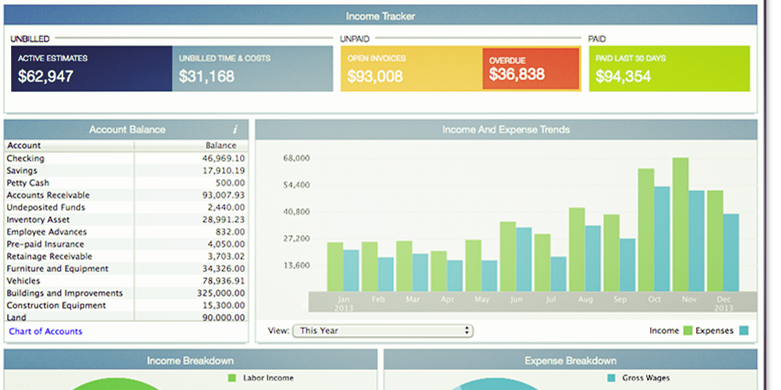Viewport: 781px width, 390px height.
Task: Click the November income bar
Action: (680, 225)
